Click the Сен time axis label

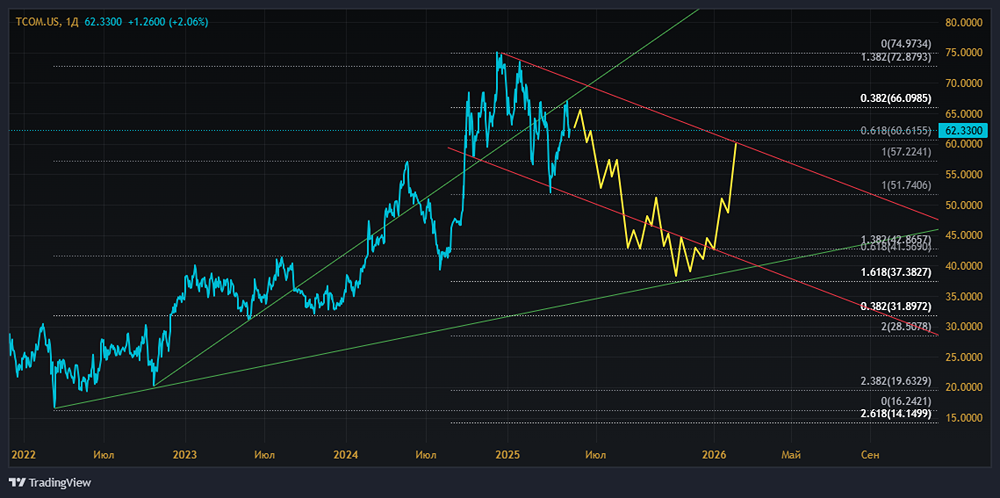(870, 455)
